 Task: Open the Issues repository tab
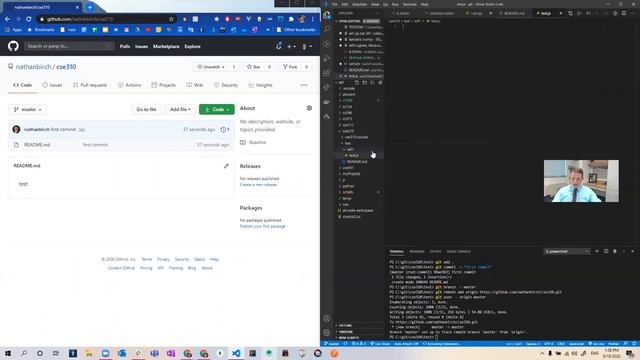point(52,85)
